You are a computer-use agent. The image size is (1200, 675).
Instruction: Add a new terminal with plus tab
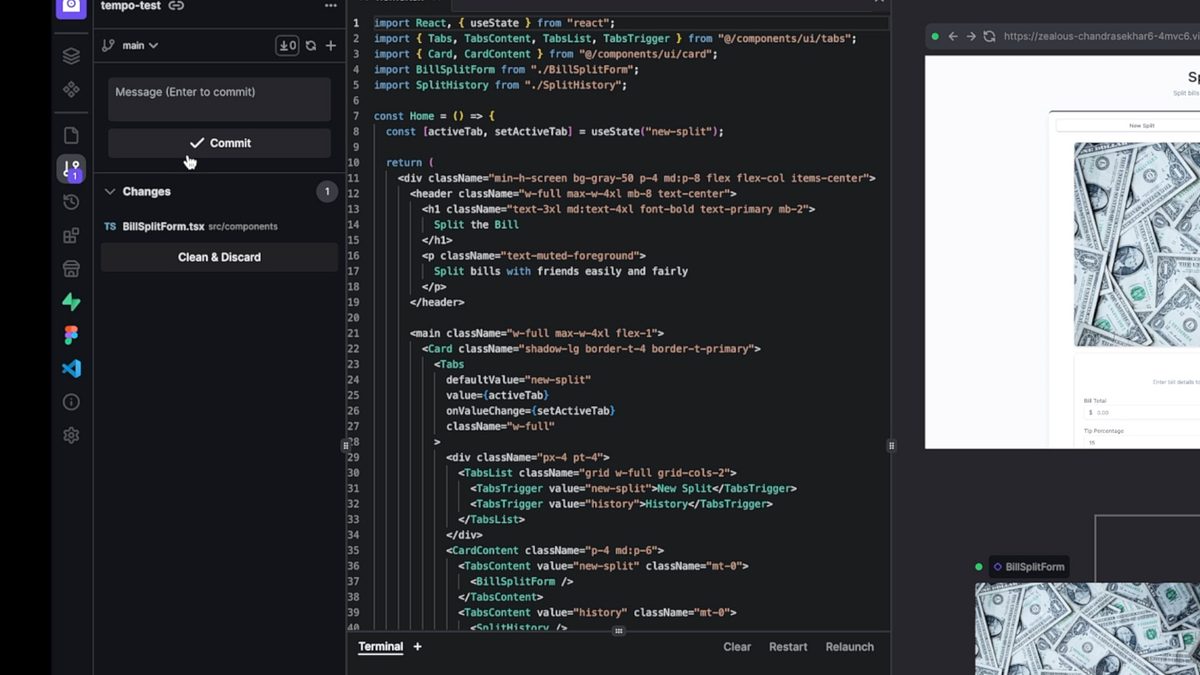[418, 647]
